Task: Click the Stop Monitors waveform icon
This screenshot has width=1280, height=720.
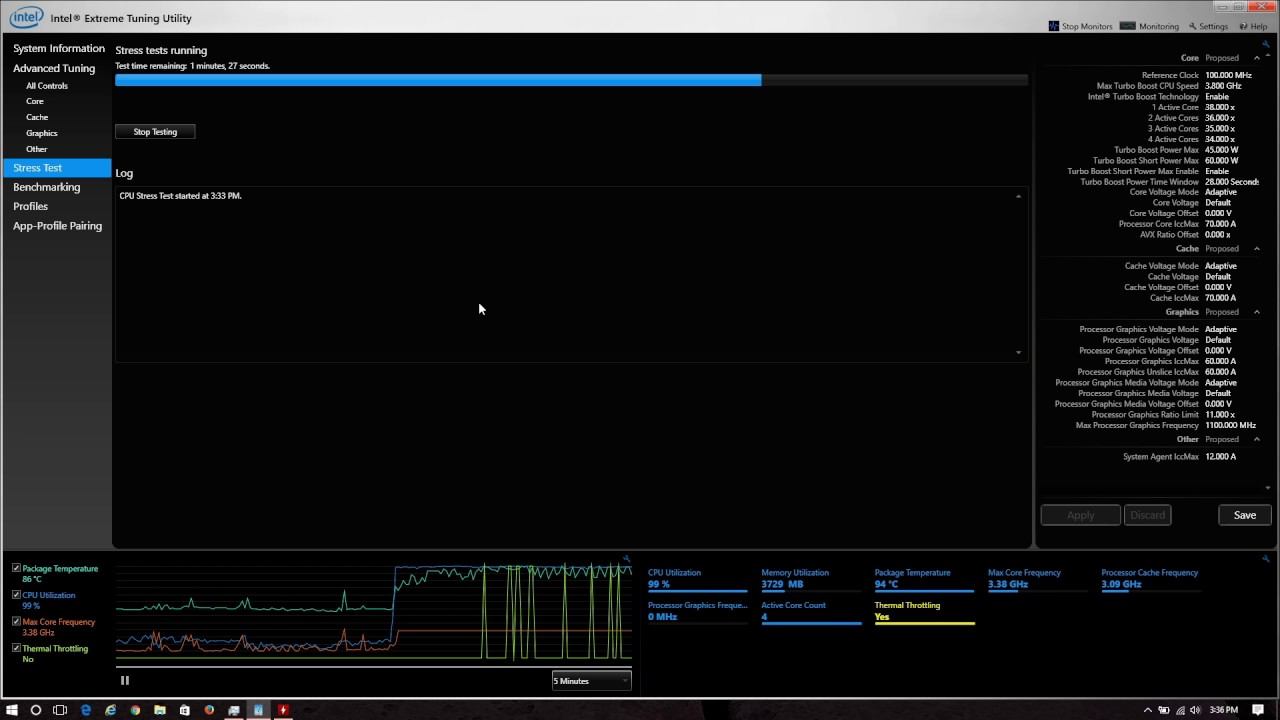Action: pos(1053,26)
